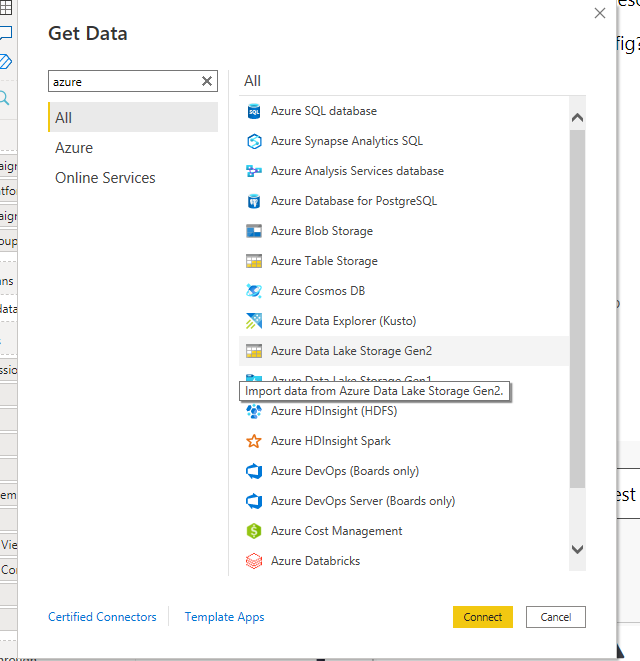Click the scroll down arrow of connector list
This screenshot has width=640, height=661.
577,549
